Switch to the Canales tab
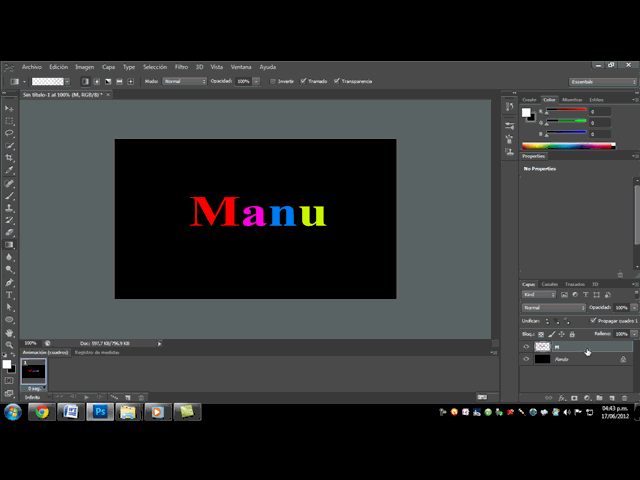This screenshot has width=640, height=480. [x=549, y=284]
